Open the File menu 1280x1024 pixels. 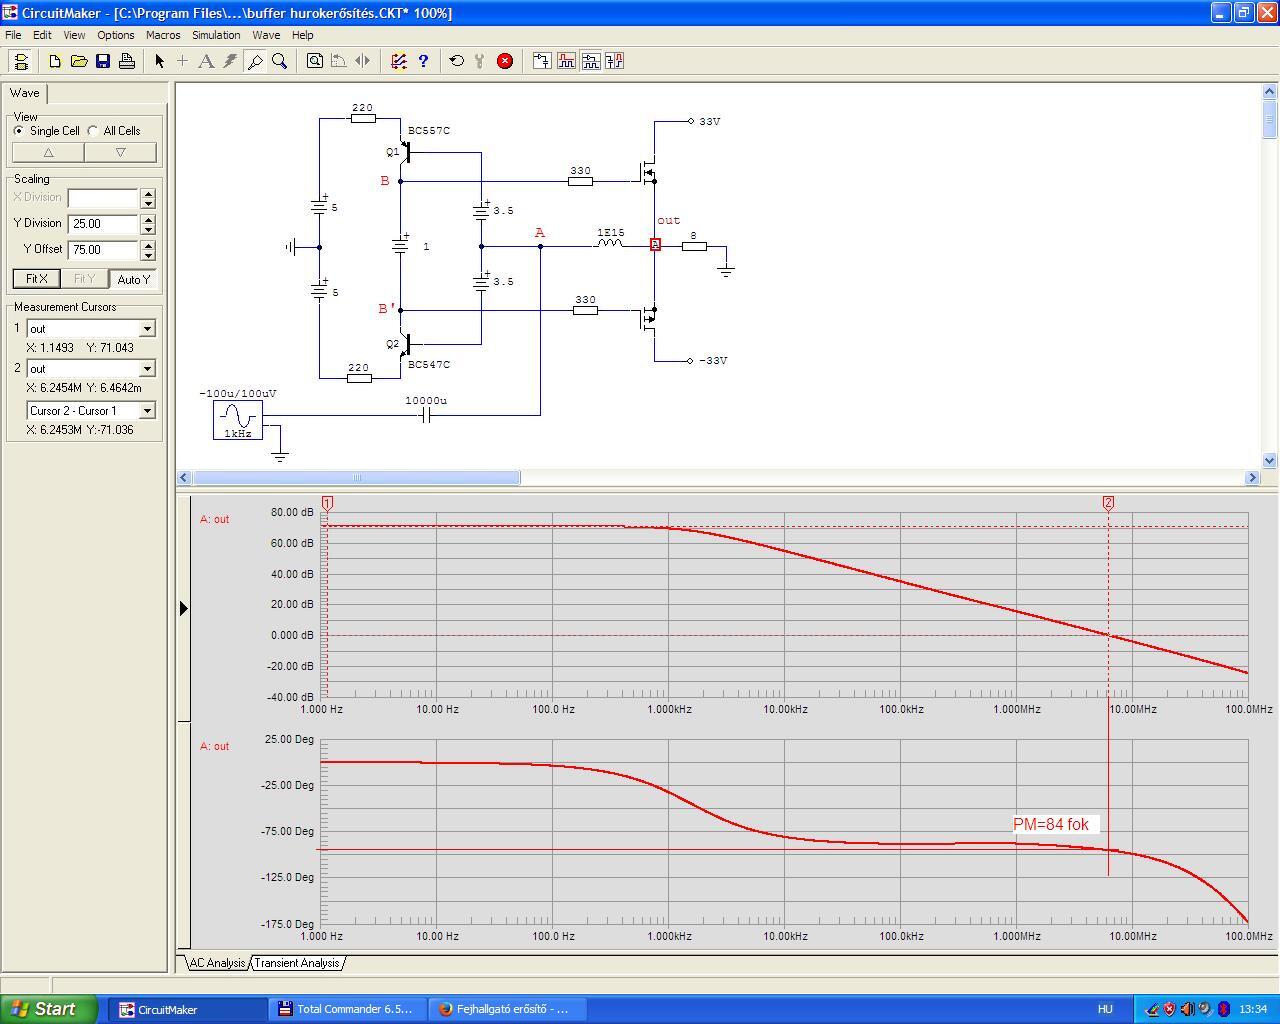point(13,35)
